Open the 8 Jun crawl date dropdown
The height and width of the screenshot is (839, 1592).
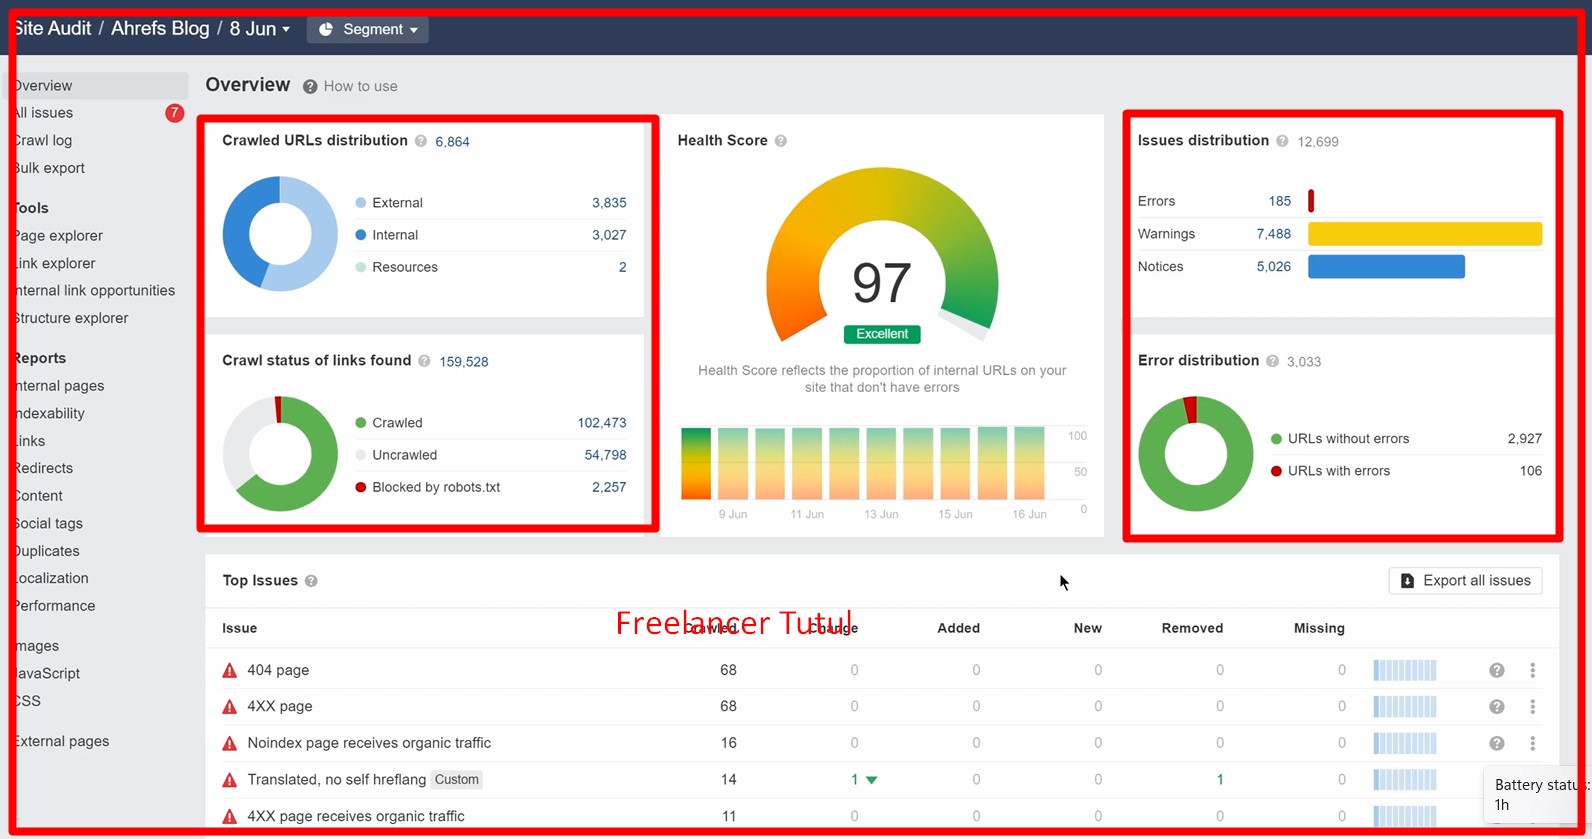click(x=260, y=29)
